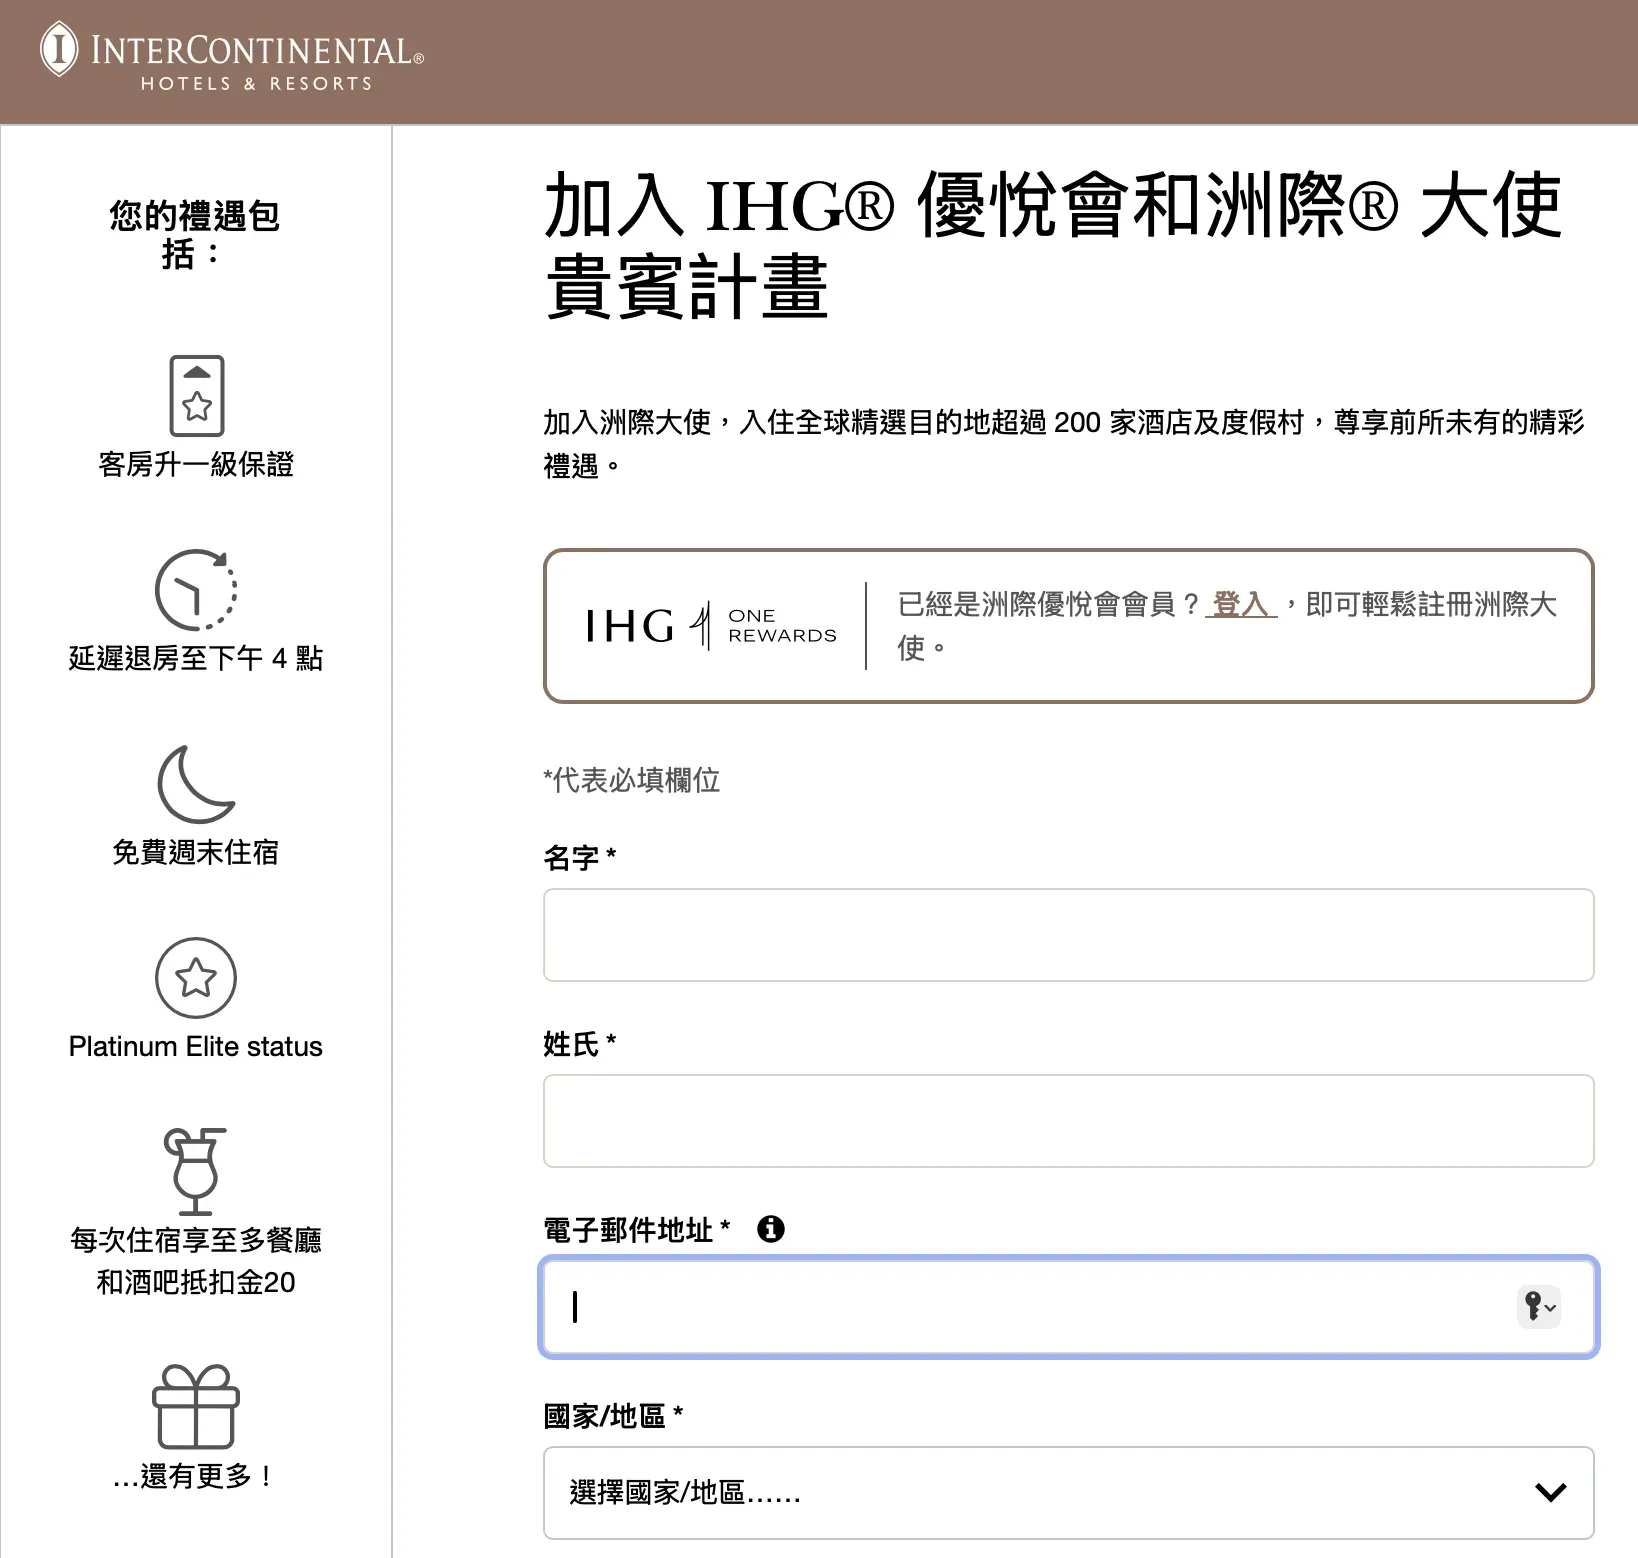Click into the 電子郵件地址 email field
1638x1558 pixels.
(1068, 1307)
